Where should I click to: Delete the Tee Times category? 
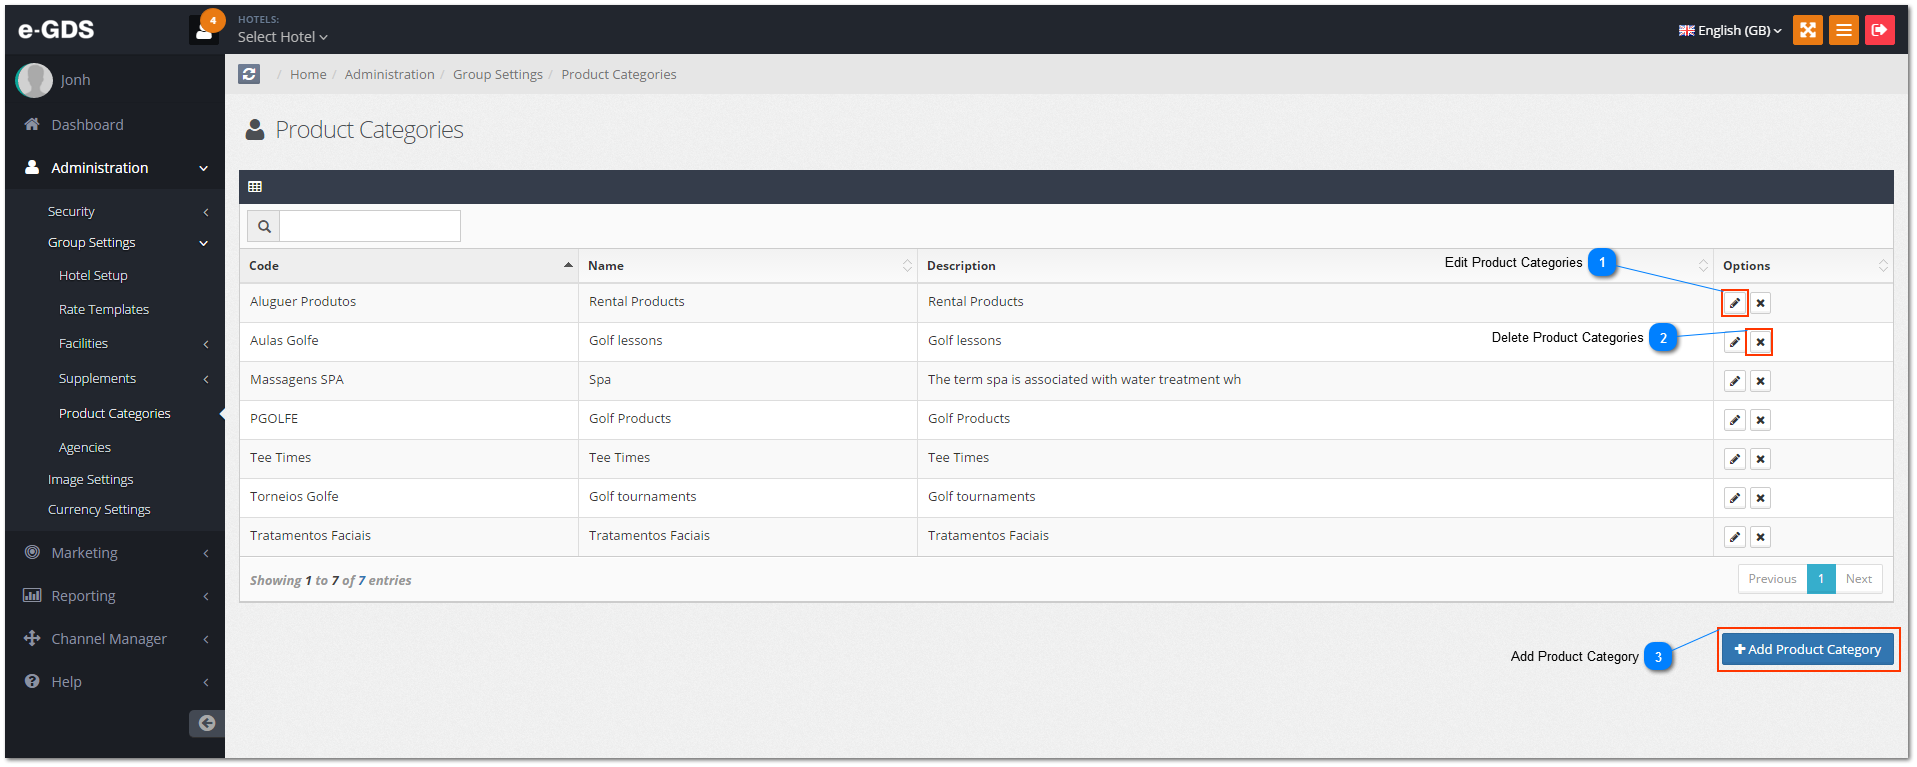click(1761, 459)
